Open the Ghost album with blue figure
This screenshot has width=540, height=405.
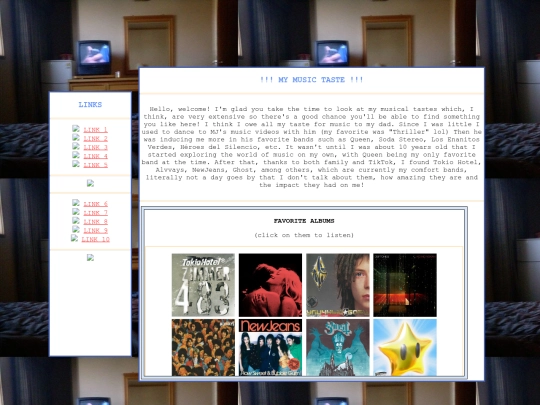[x=338, y=347]
